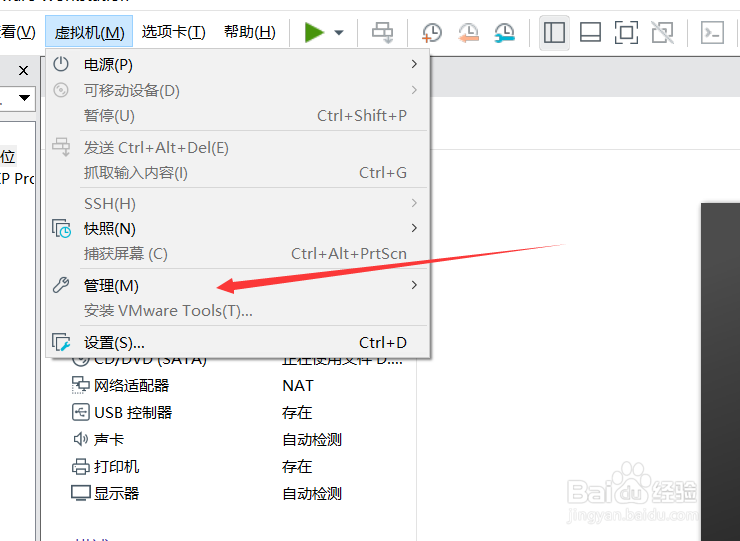Click the wrench icon beside 管理(M)
Image resolution: width=740 pixels, height=541 pixels.
pos(61,285)
